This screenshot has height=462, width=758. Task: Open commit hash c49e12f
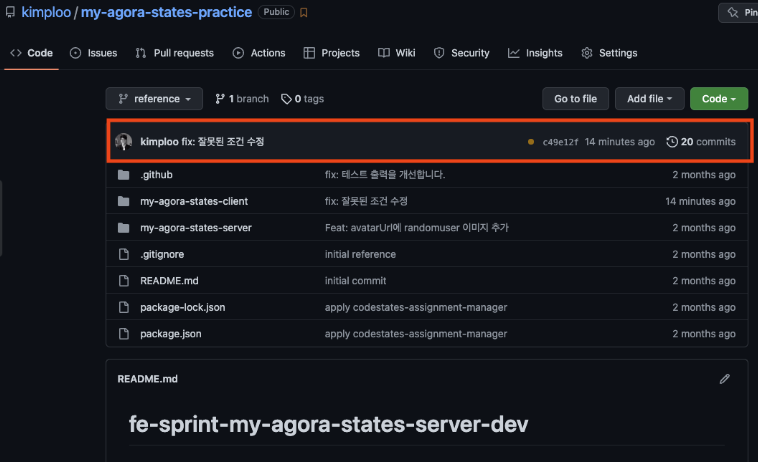pyautogui.click(x=560, y=142)
